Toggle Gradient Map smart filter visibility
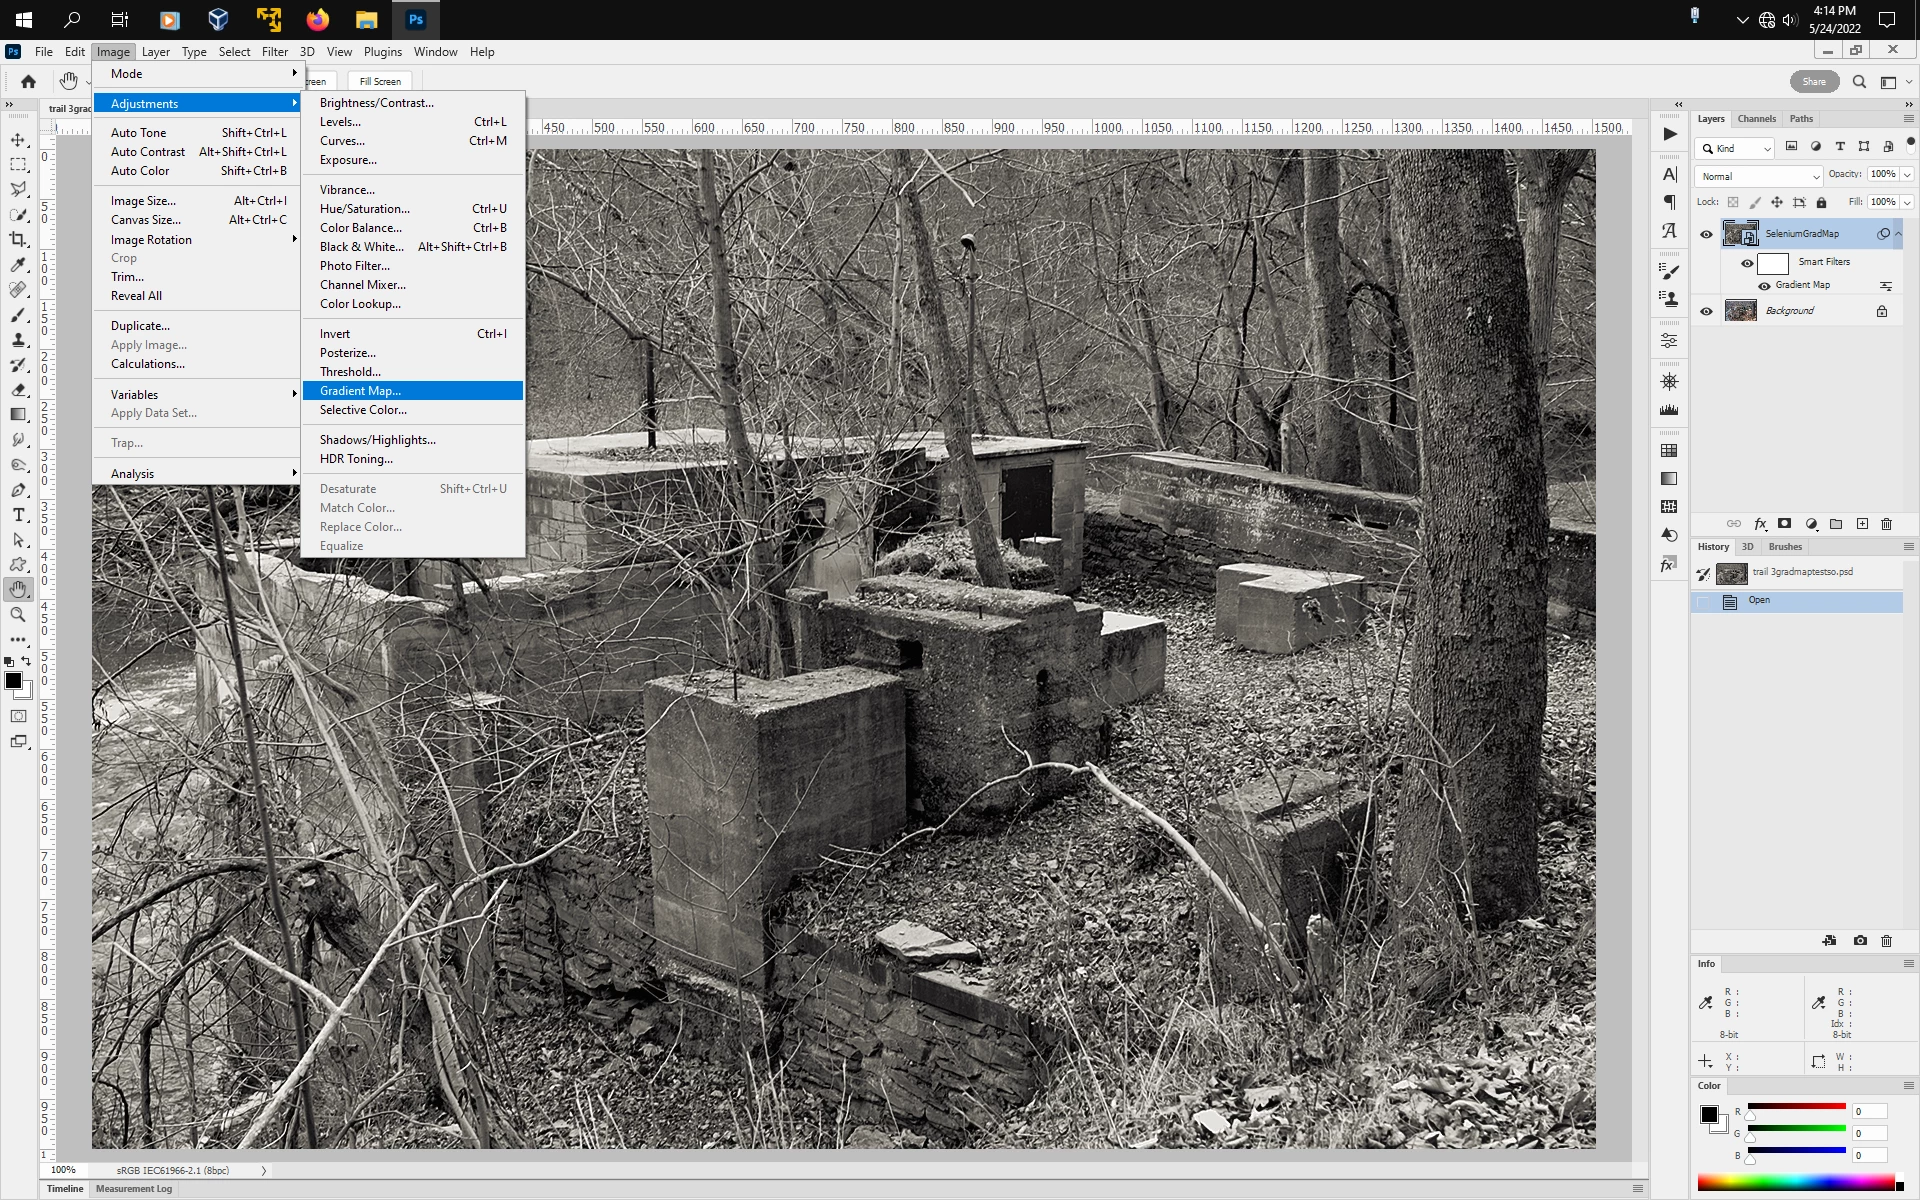1920x1200 pixels. tap(1764, 286)
